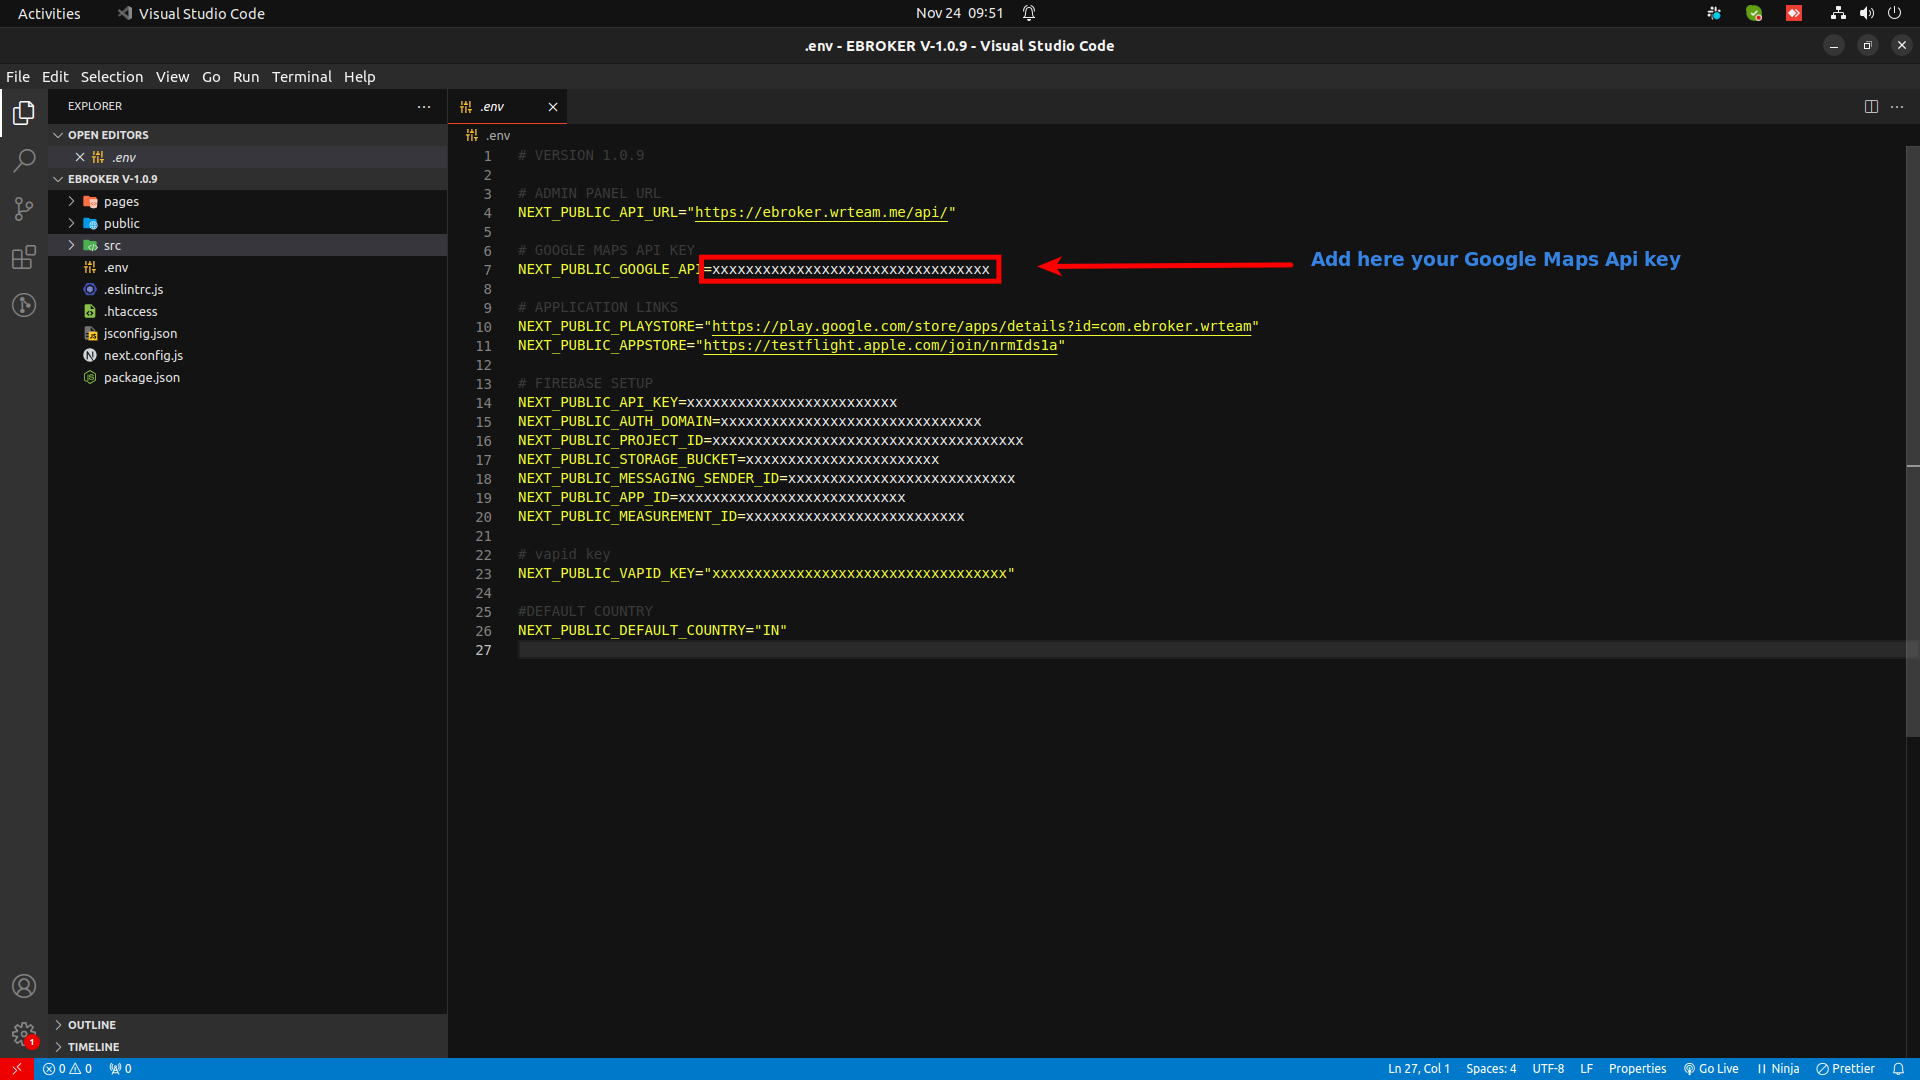Open Ubuntu Activities overview
The image size is (1920, 1080).
(x=49, y=13)
